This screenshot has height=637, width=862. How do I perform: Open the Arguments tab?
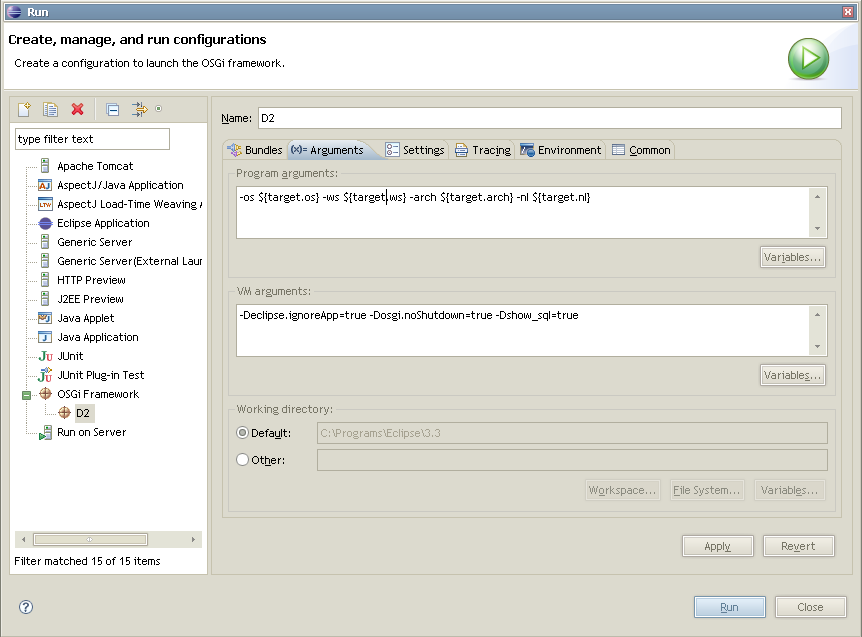pos(328,150)
